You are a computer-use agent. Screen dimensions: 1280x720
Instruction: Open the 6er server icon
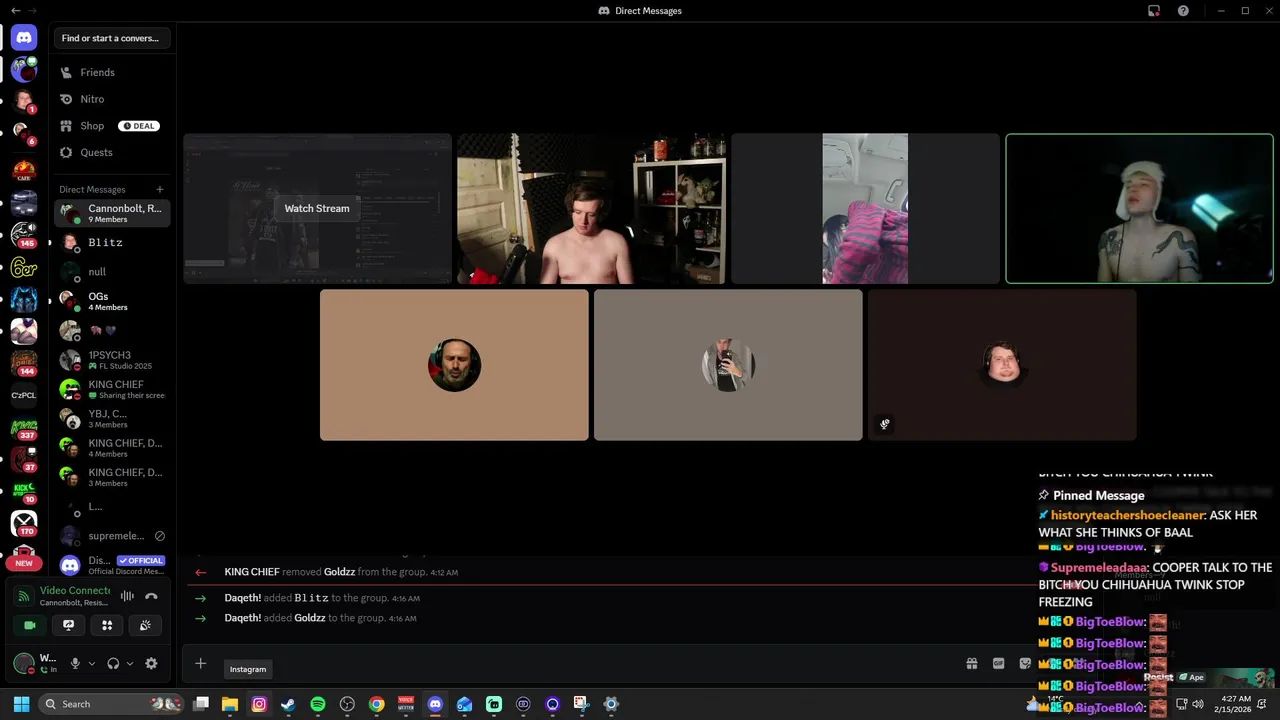click(x=24, y=267)
